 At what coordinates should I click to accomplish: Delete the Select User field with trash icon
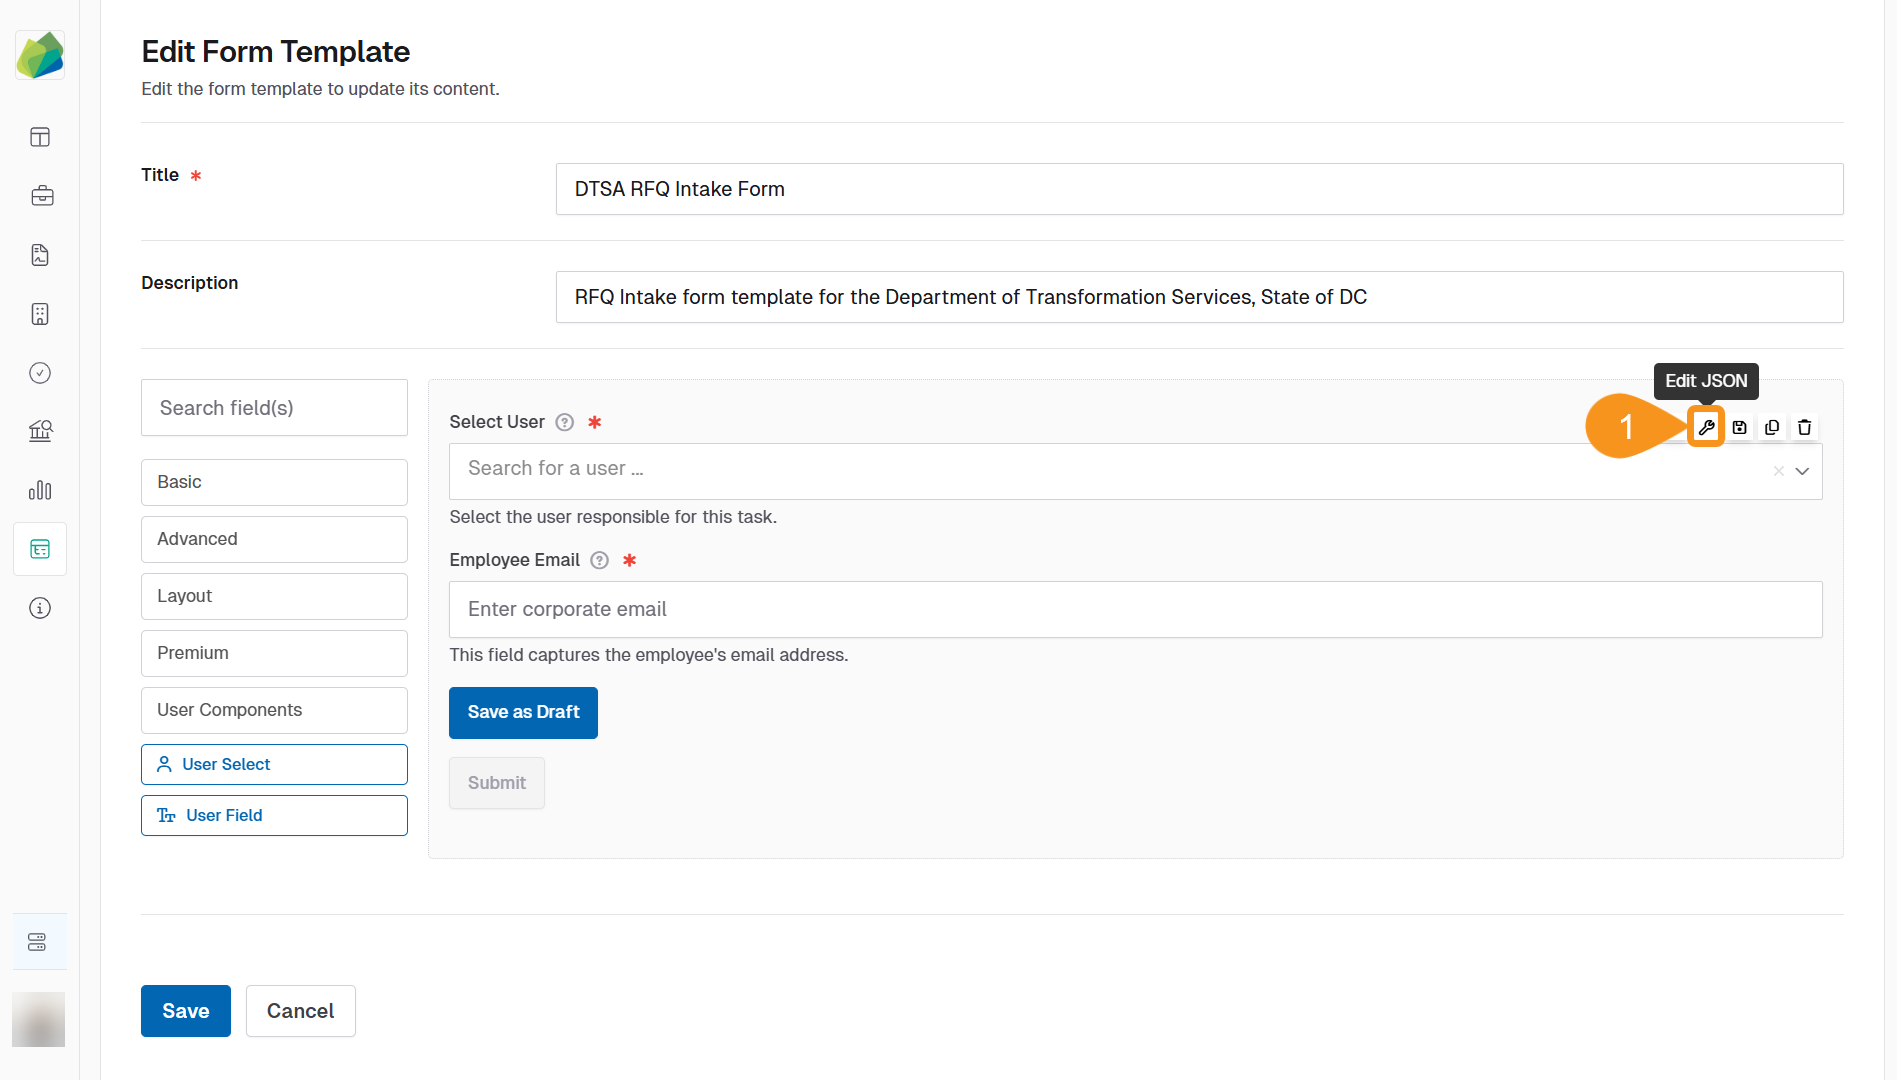coord(1804,427)
